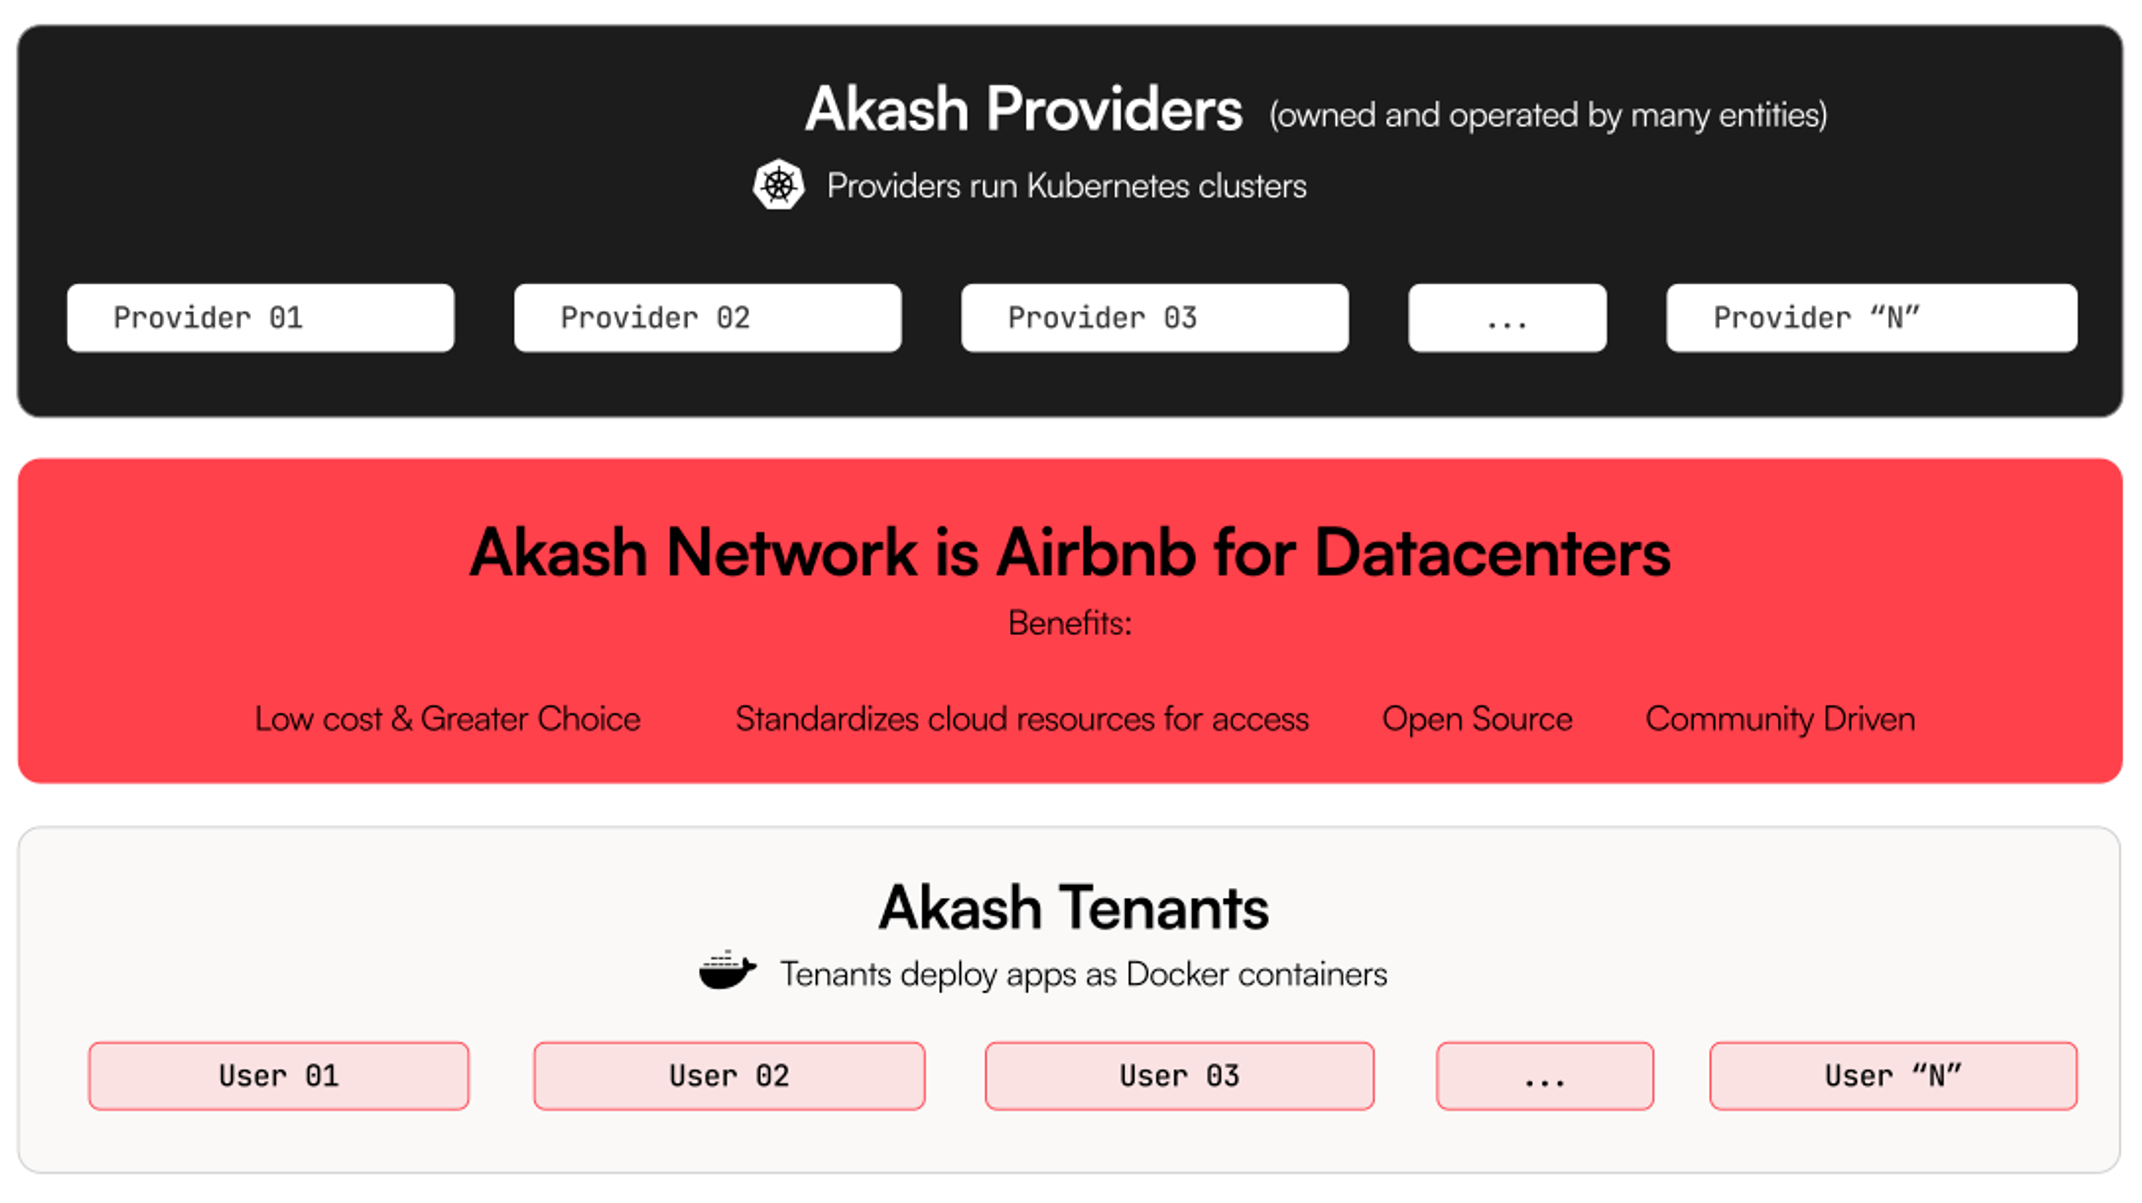Screen dimensions: 2142x1203
Task: Select the Provider 03 box
Action: tap(1154, 318)
